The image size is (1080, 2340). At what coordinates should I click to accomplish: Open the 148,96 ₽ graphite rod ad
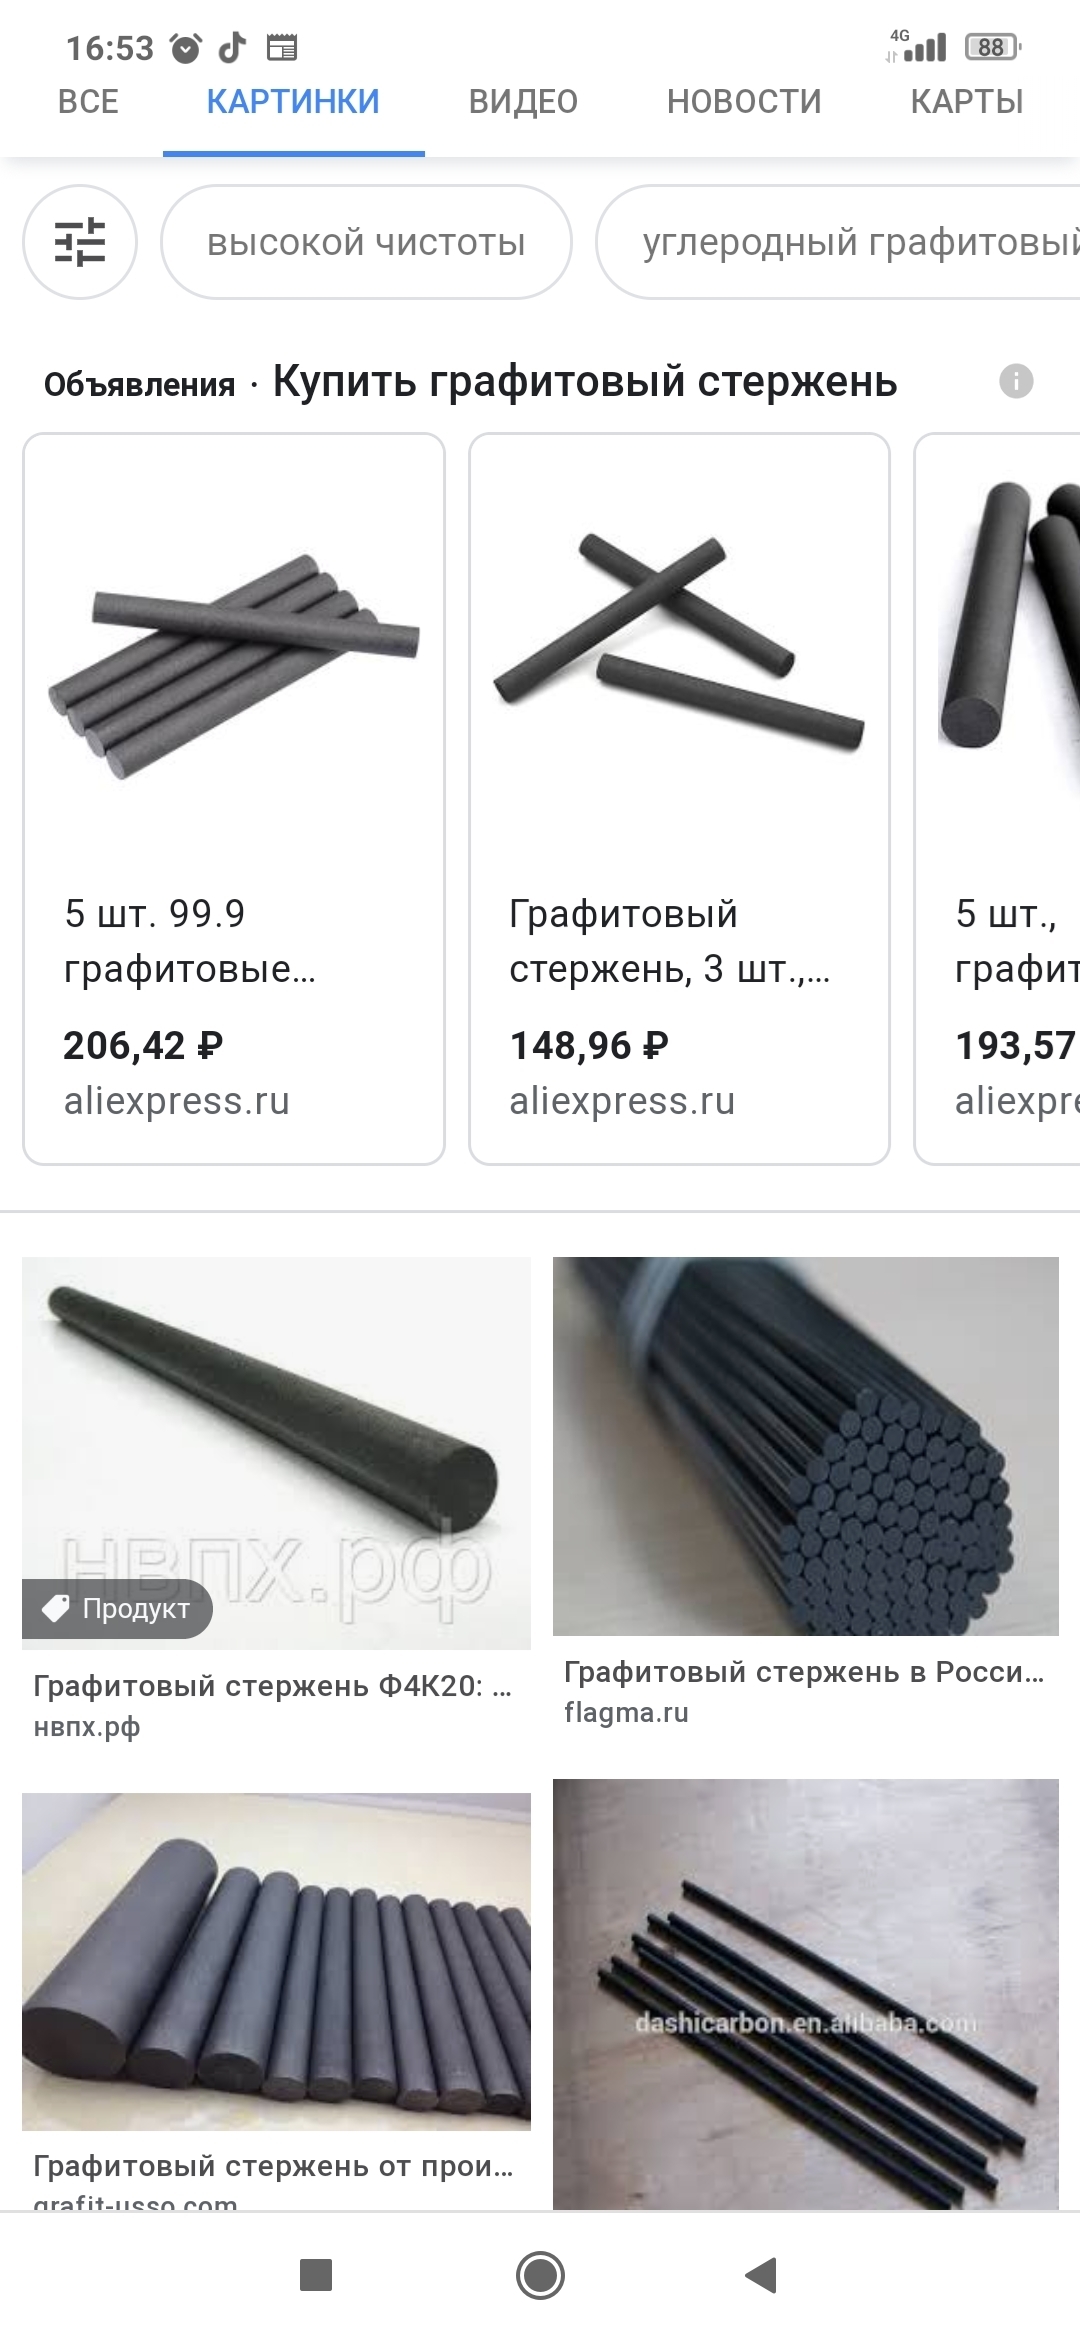(x=679, y=799)
